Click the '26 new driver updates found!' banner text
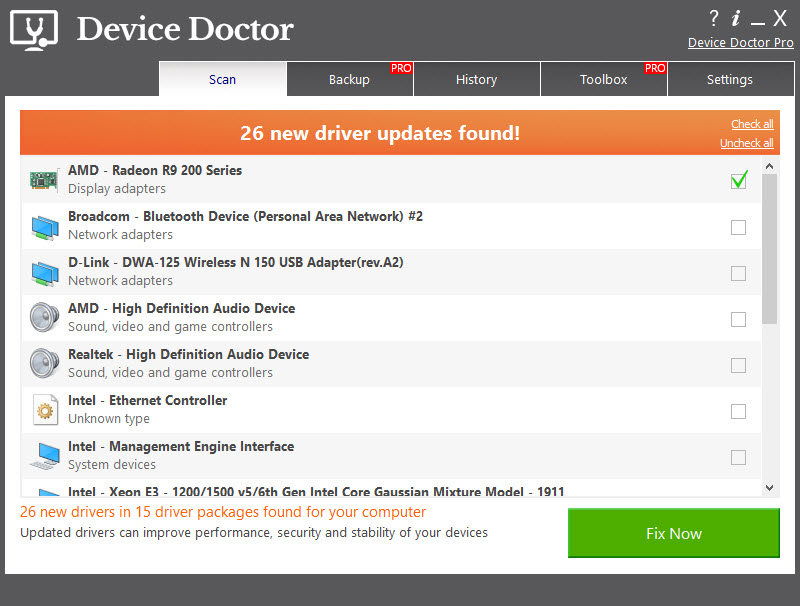This screenshot has width=800, height=606. coord(380,133)
